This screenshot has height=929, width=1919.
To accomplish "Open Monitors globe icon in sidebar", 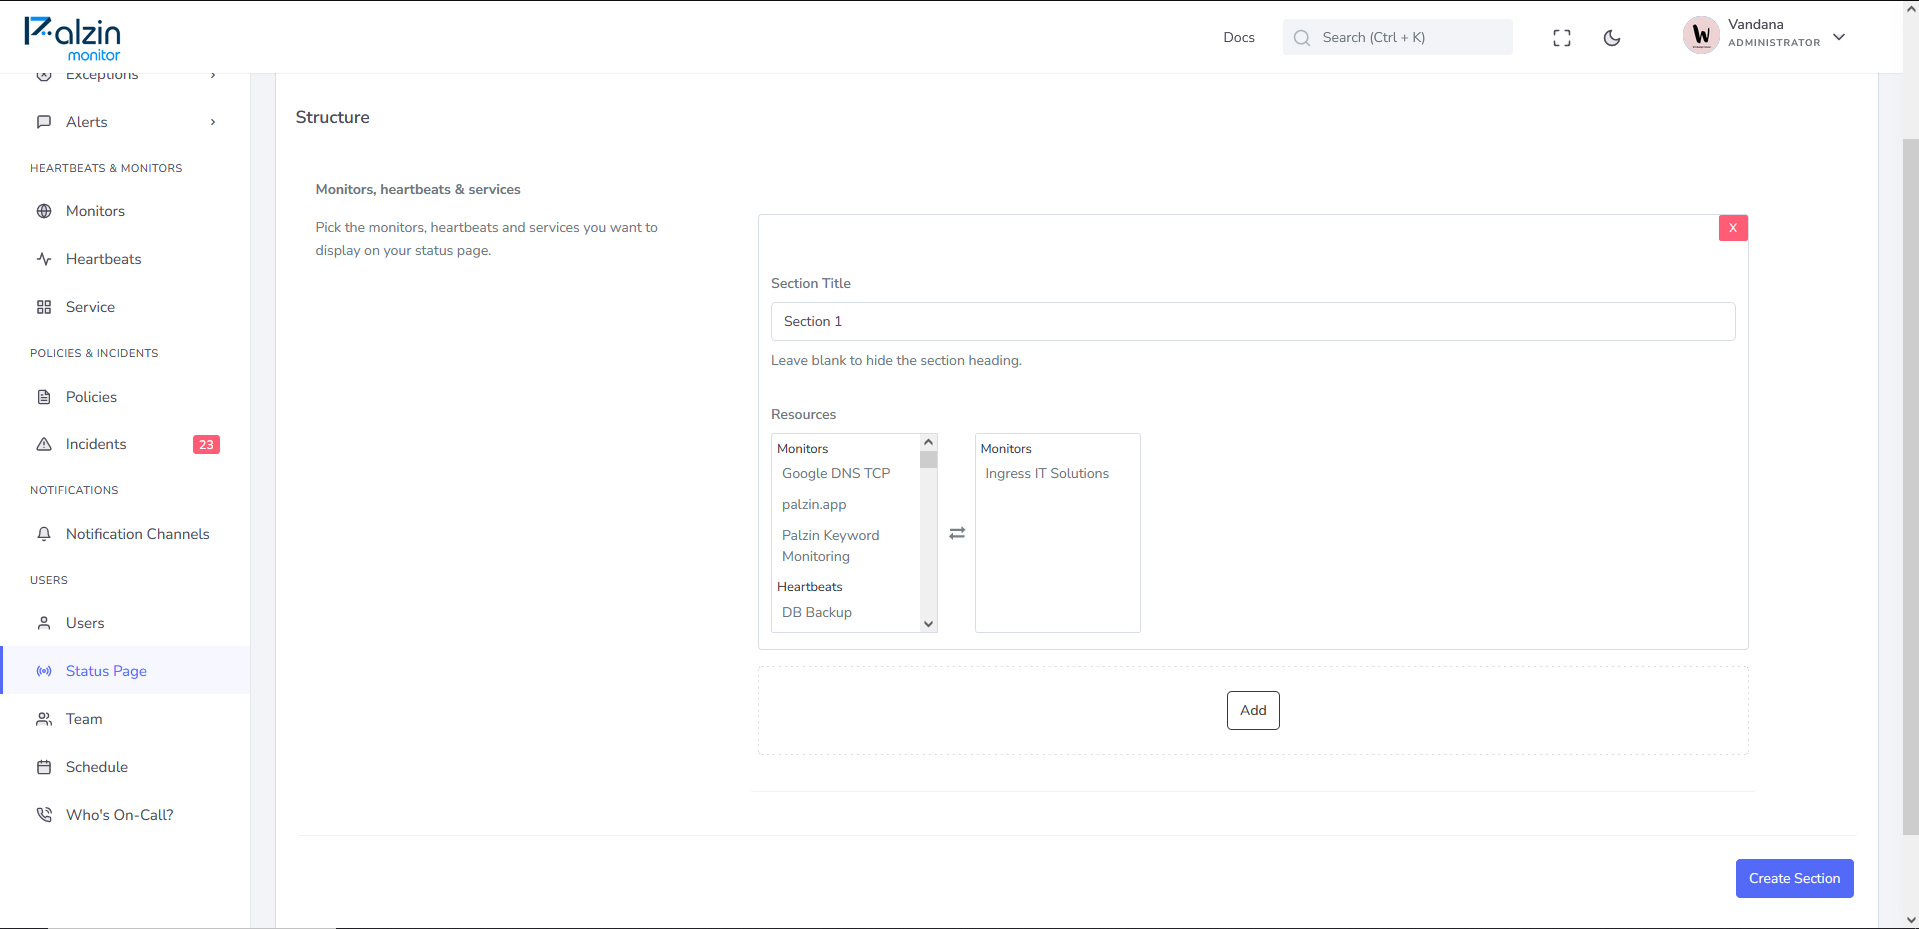I will 44,211.
